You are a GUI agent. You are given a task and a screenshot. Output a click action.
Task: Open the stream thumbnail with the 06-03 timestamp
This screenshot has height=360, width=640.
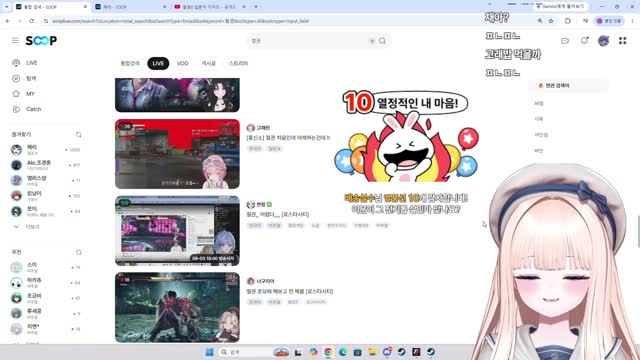tap(177, 231)
